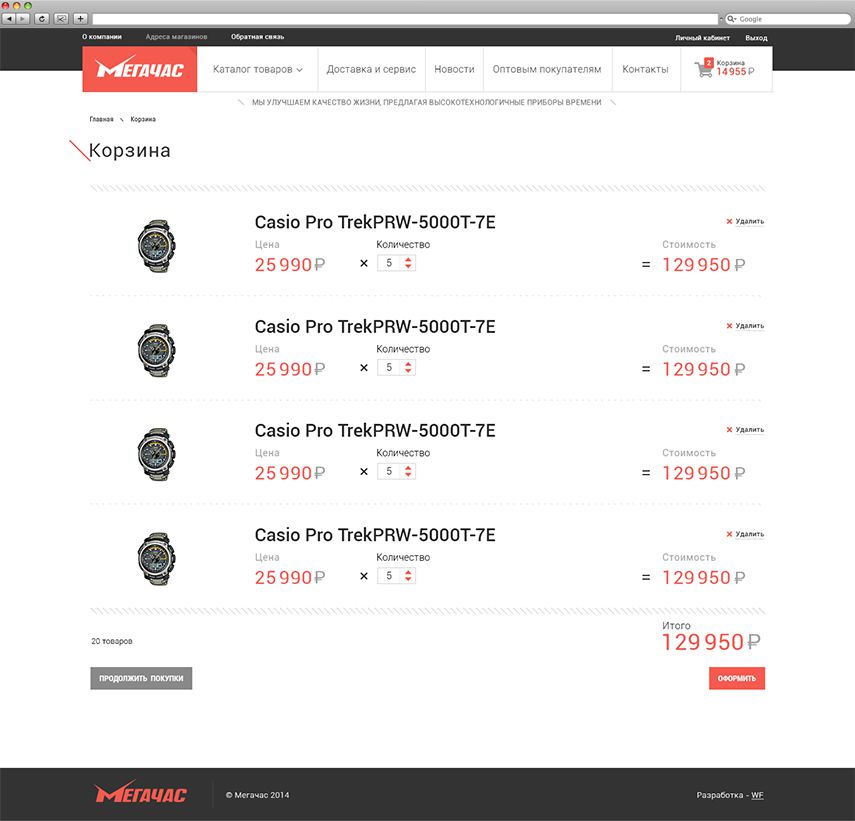This screenshot has height=821, width=855.
Task: Click the header cart total 14 955
Action: 736,72
